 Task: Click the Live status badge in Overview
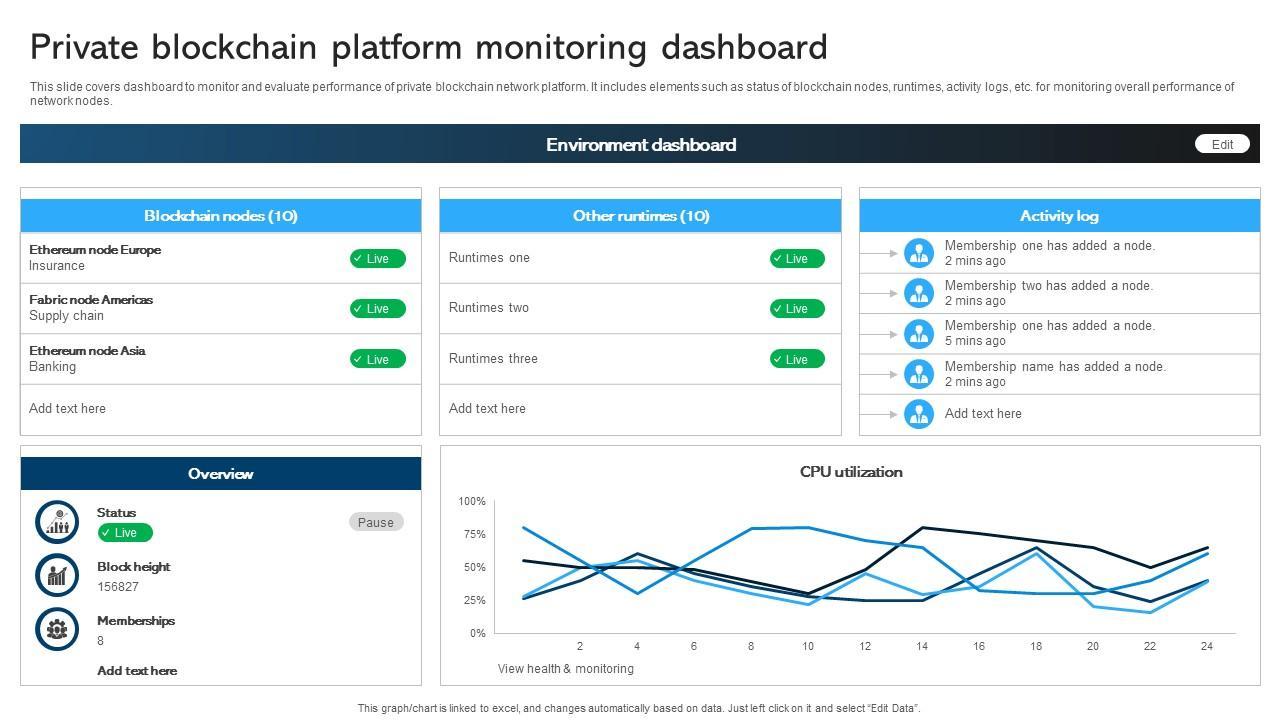pos(125,532)
